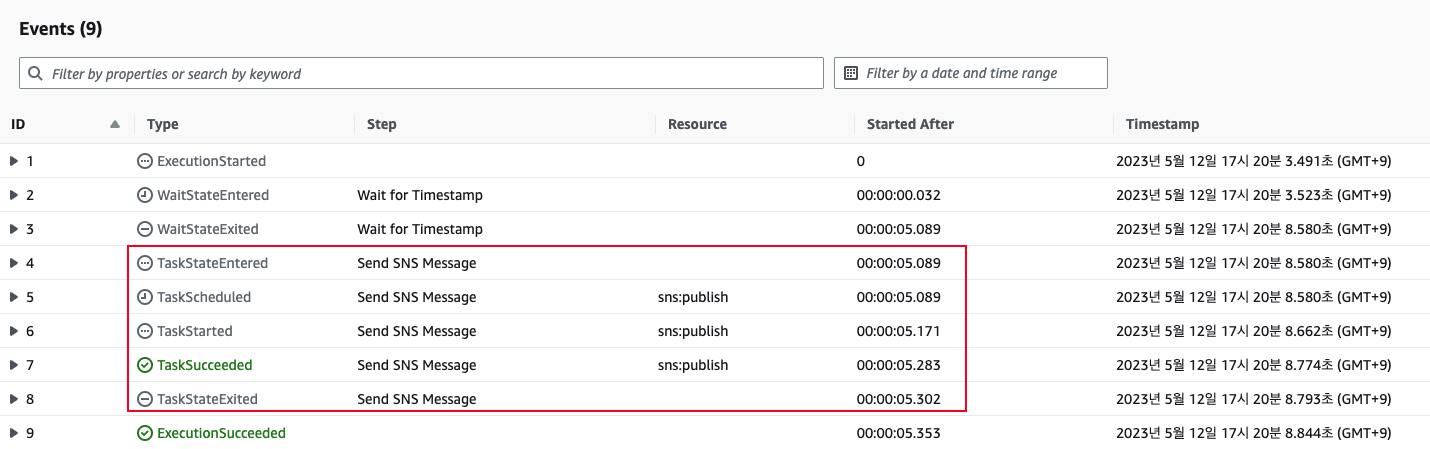
Task: Click the green ExecutionSucceeded check icon
Action: (x=145, y=433)
